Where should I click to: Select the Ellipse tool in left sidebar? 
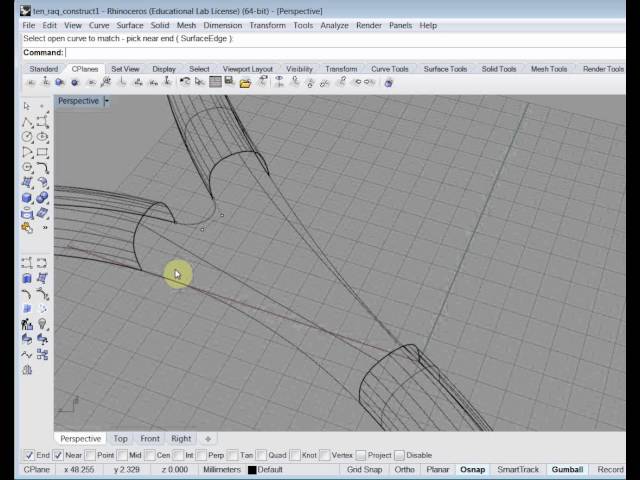[42, 137]
